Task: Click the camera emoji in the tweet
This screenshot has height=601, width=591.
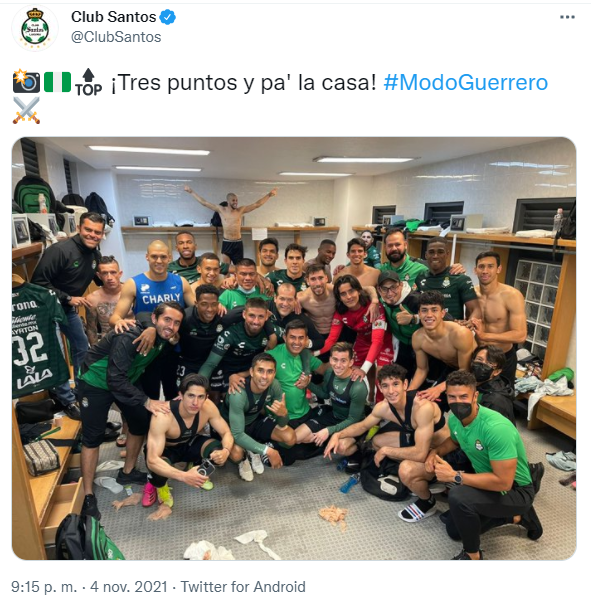Action: 26,82
